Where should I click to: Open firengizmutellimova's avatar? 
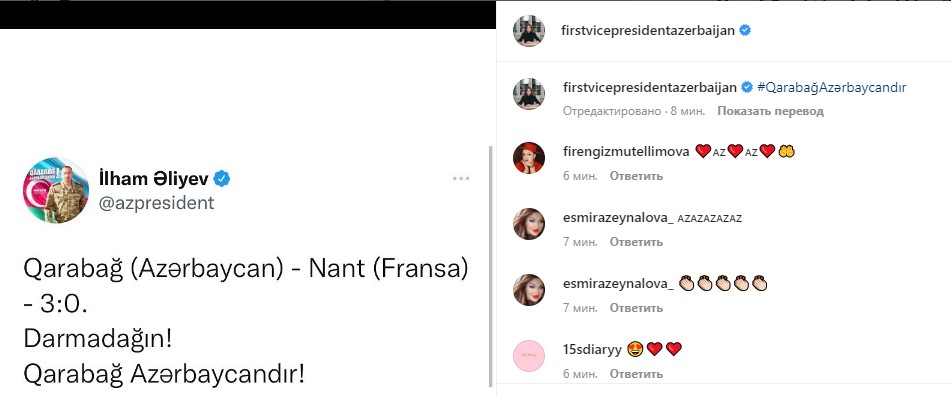(x=529, y=158)
